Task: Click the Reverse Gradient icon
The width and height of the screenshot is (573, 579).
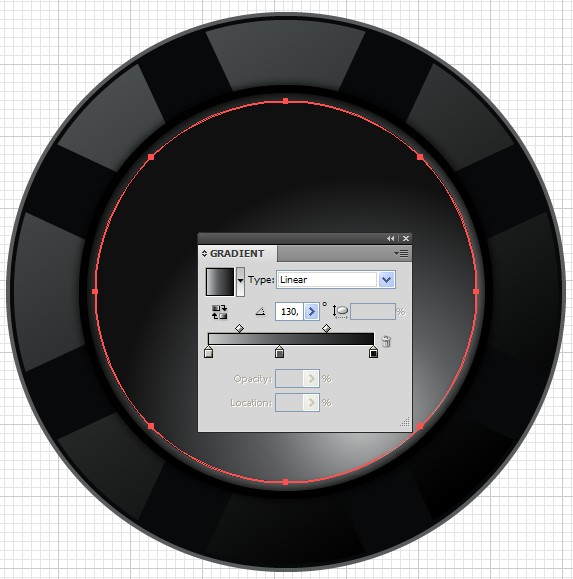Action: coord(220,312)
